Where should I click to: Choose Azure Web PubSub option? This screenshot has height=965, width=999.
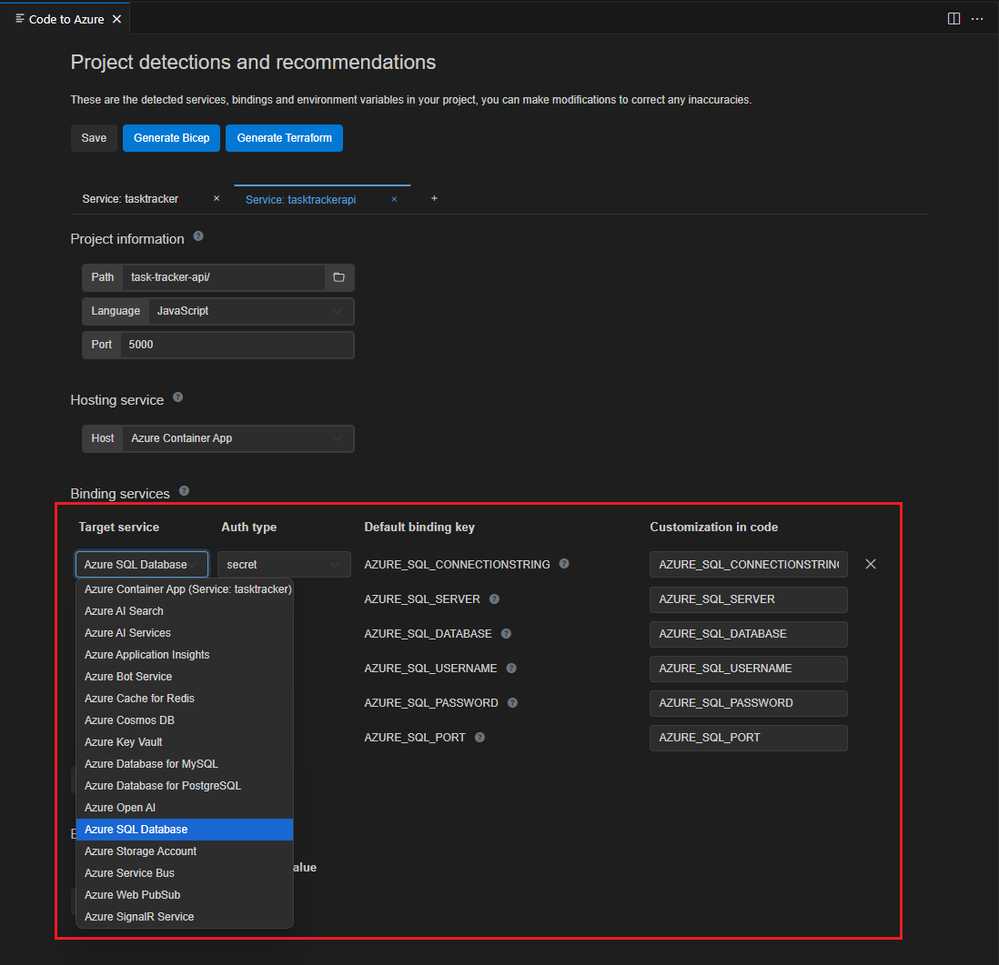click(185, 895)
